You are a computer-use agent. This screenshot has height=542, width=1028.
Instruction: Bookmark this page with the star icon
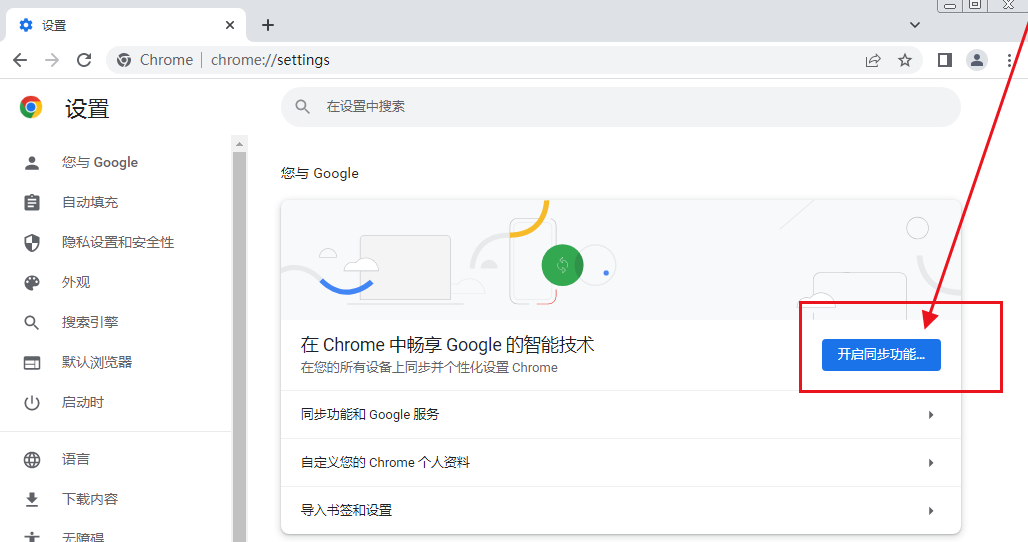coord(905,60)
